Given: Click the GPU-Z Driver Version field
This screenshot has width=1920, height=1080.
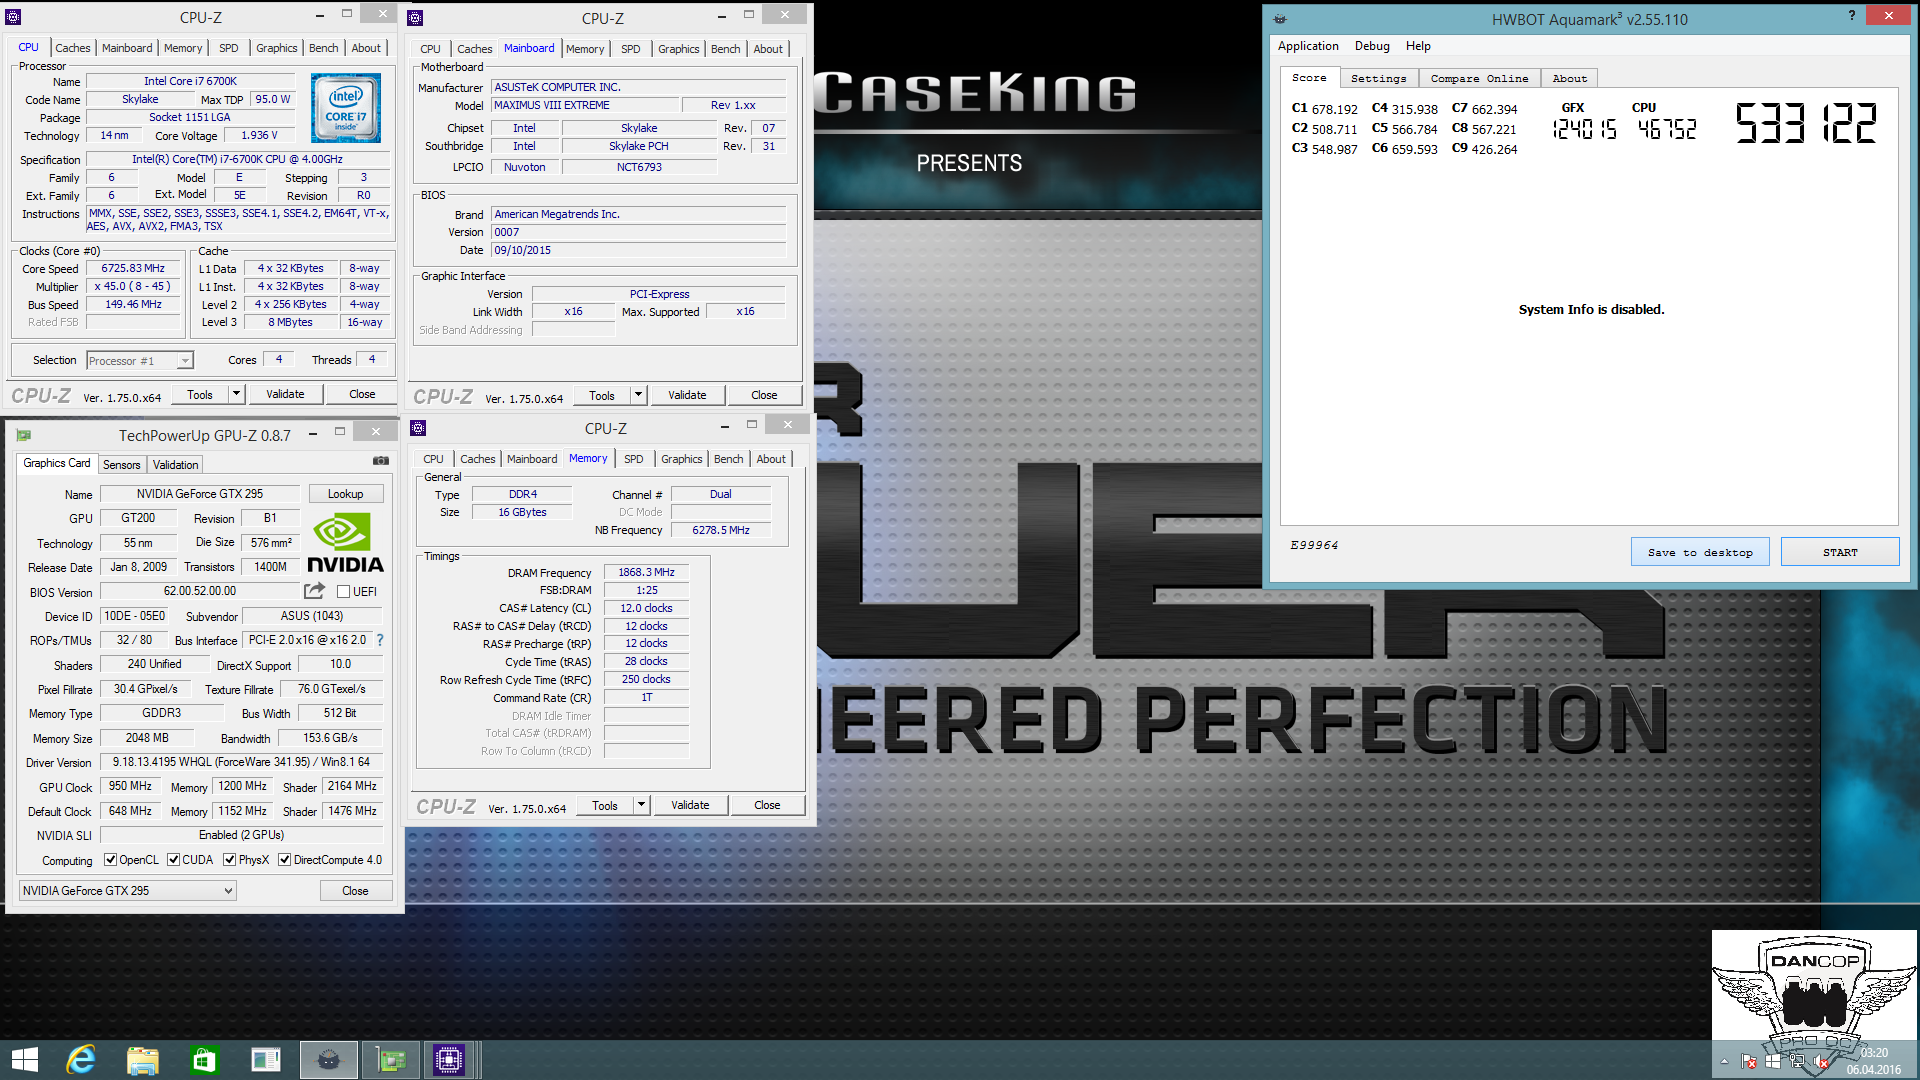Looking at the screenshot, I should [241, 762].
